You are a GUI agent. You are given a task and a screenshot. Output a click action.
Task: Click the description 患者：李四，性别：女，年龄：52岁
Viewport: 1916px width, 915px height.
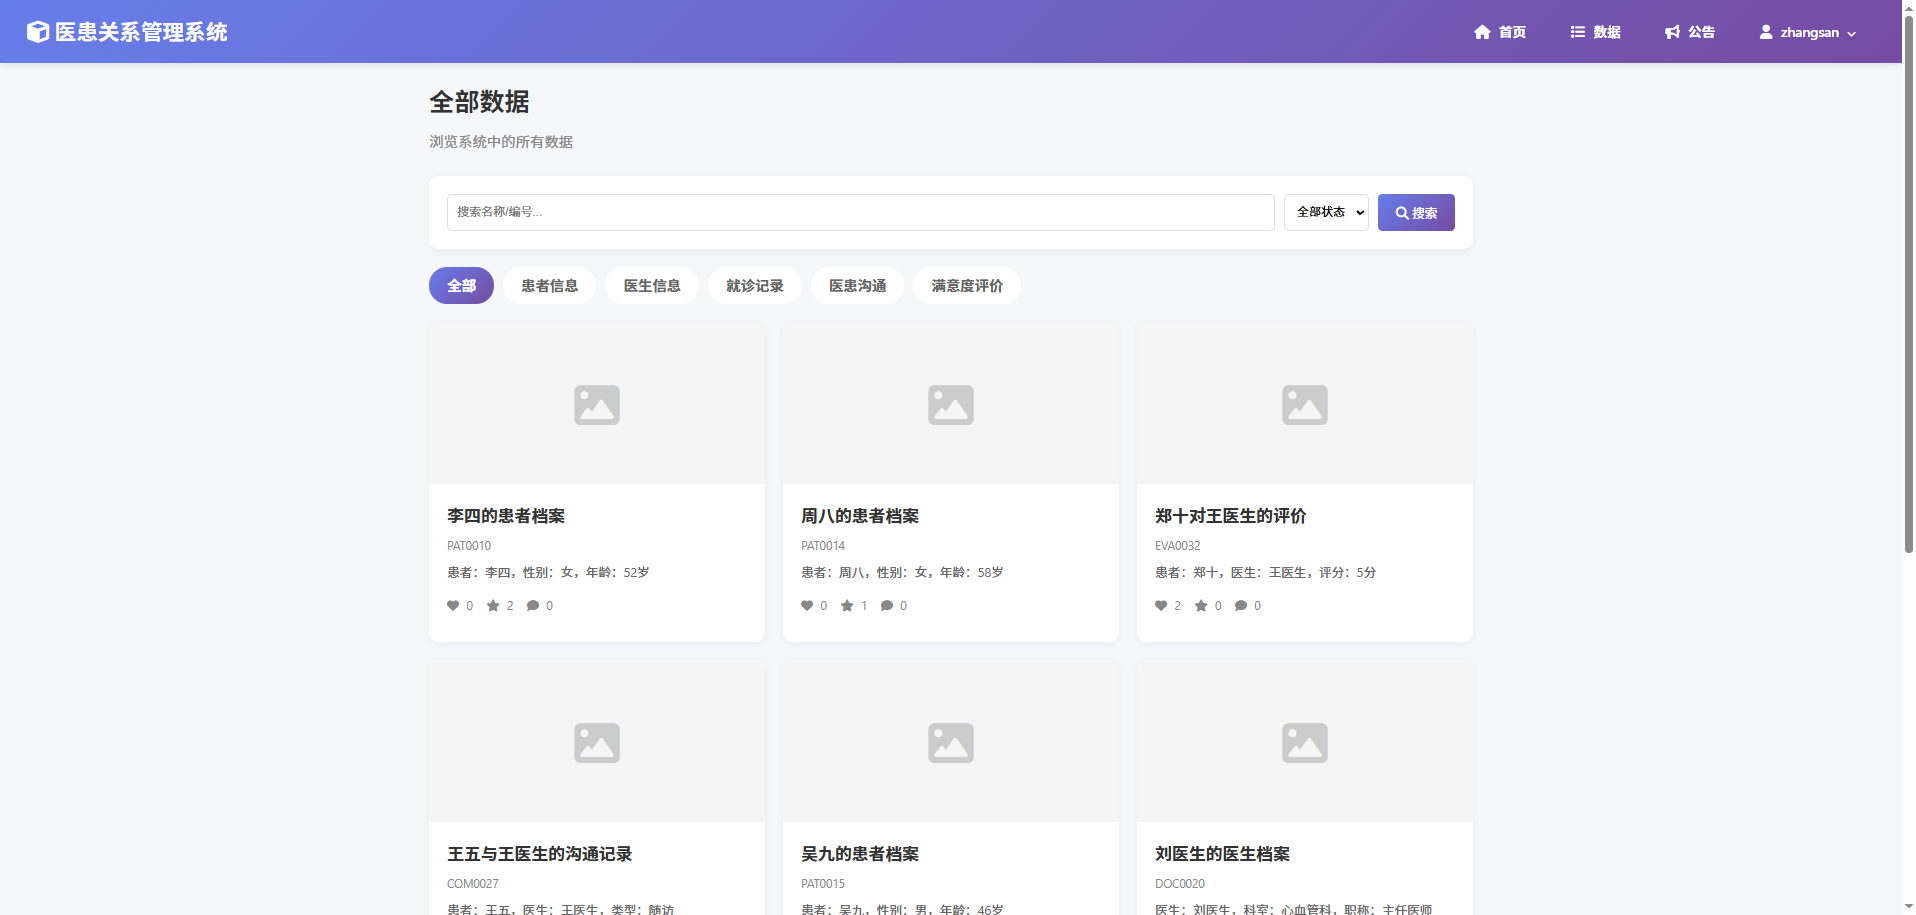[548, 573]
